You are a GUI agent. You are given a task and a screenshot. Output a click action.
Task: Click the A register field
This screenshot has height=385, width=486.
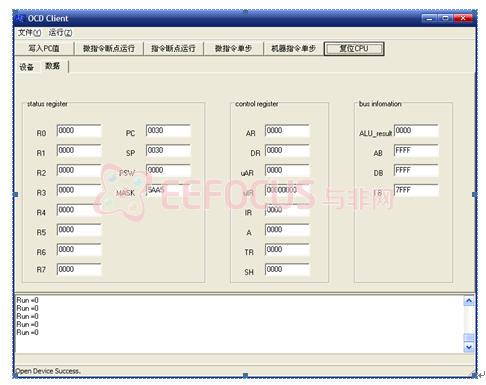pyautogui.click(x=287, y=230)
